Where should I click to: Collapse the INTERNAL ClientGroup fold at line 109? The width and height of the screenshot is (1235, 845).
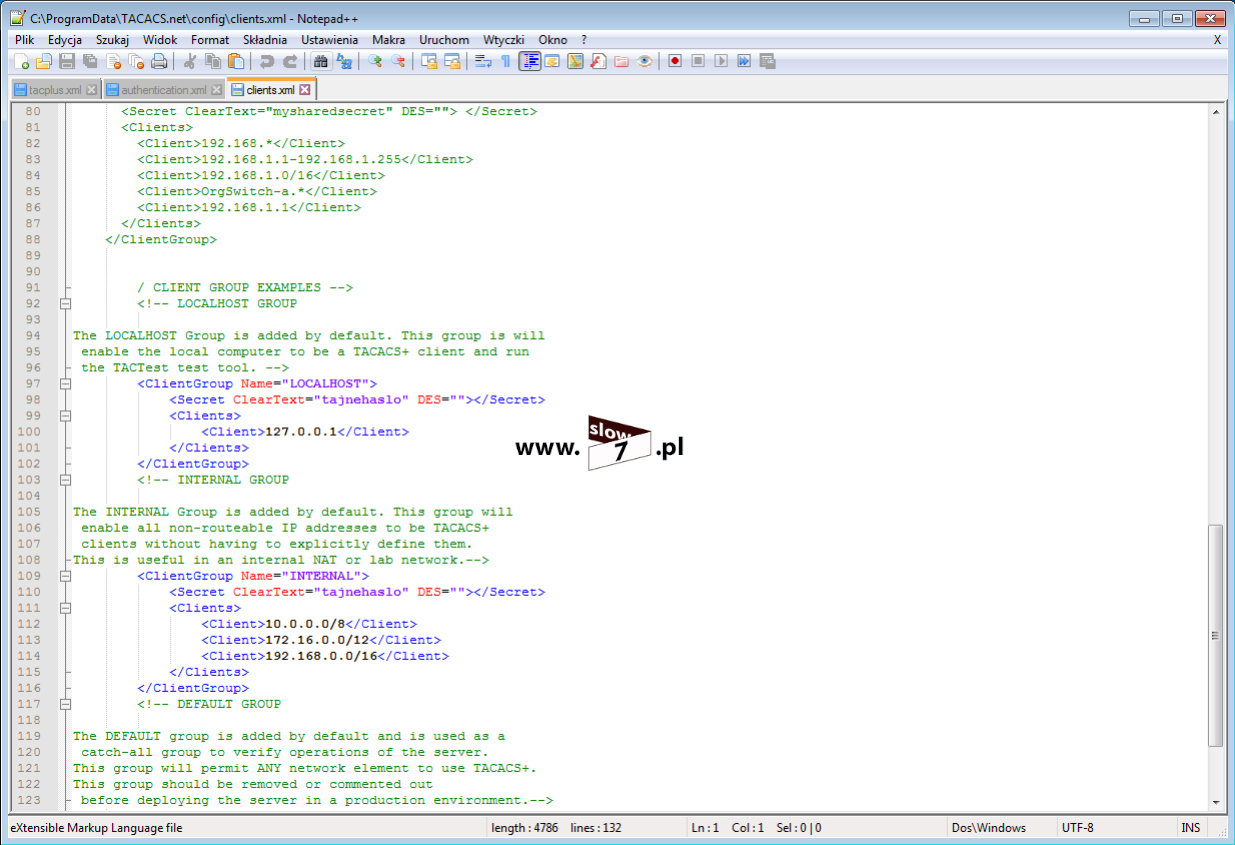66,576
